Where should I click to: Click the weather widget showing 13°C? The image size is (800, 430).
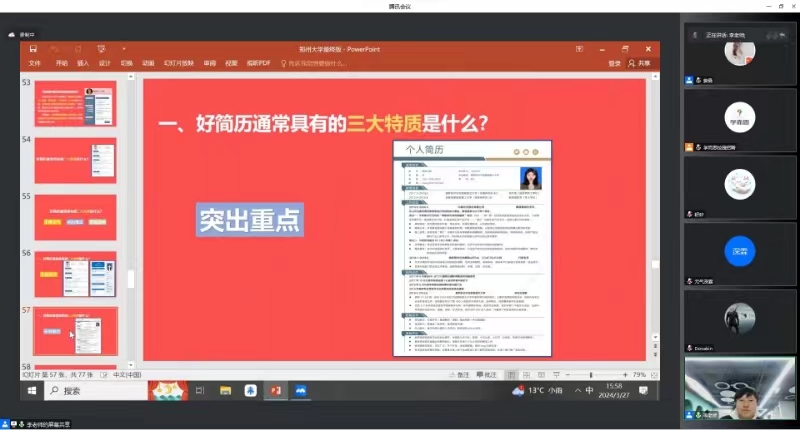point(535,390)
